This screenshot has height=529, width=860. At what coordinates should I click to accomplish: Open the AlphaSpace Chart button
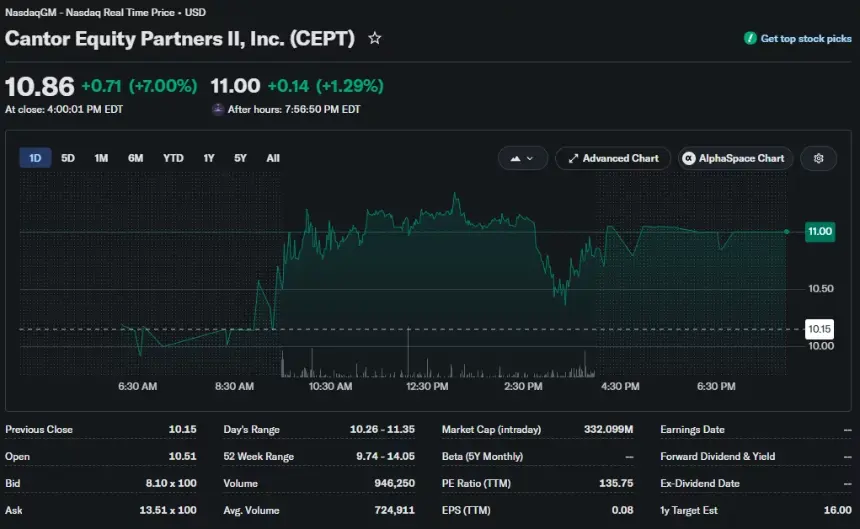click(735, 158)
